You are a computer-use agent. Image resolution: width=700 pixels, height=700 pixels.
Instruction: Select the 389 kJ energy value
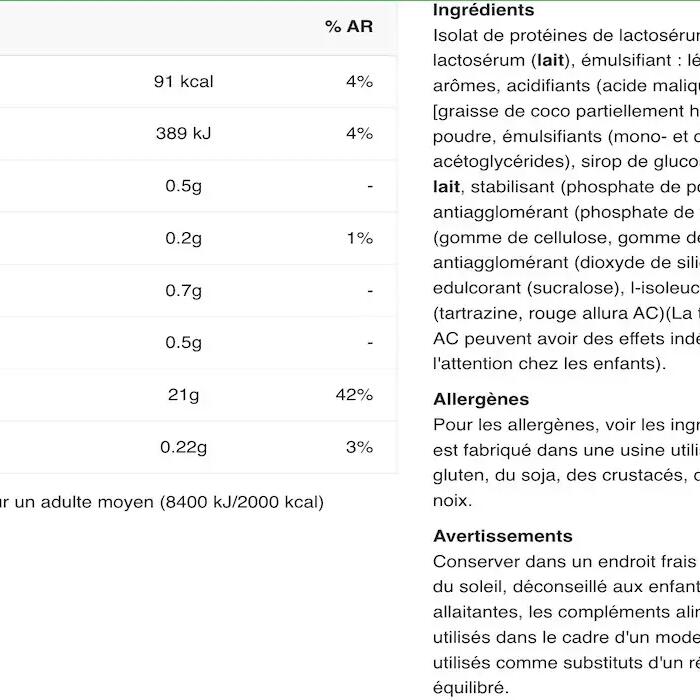(183, 133)
